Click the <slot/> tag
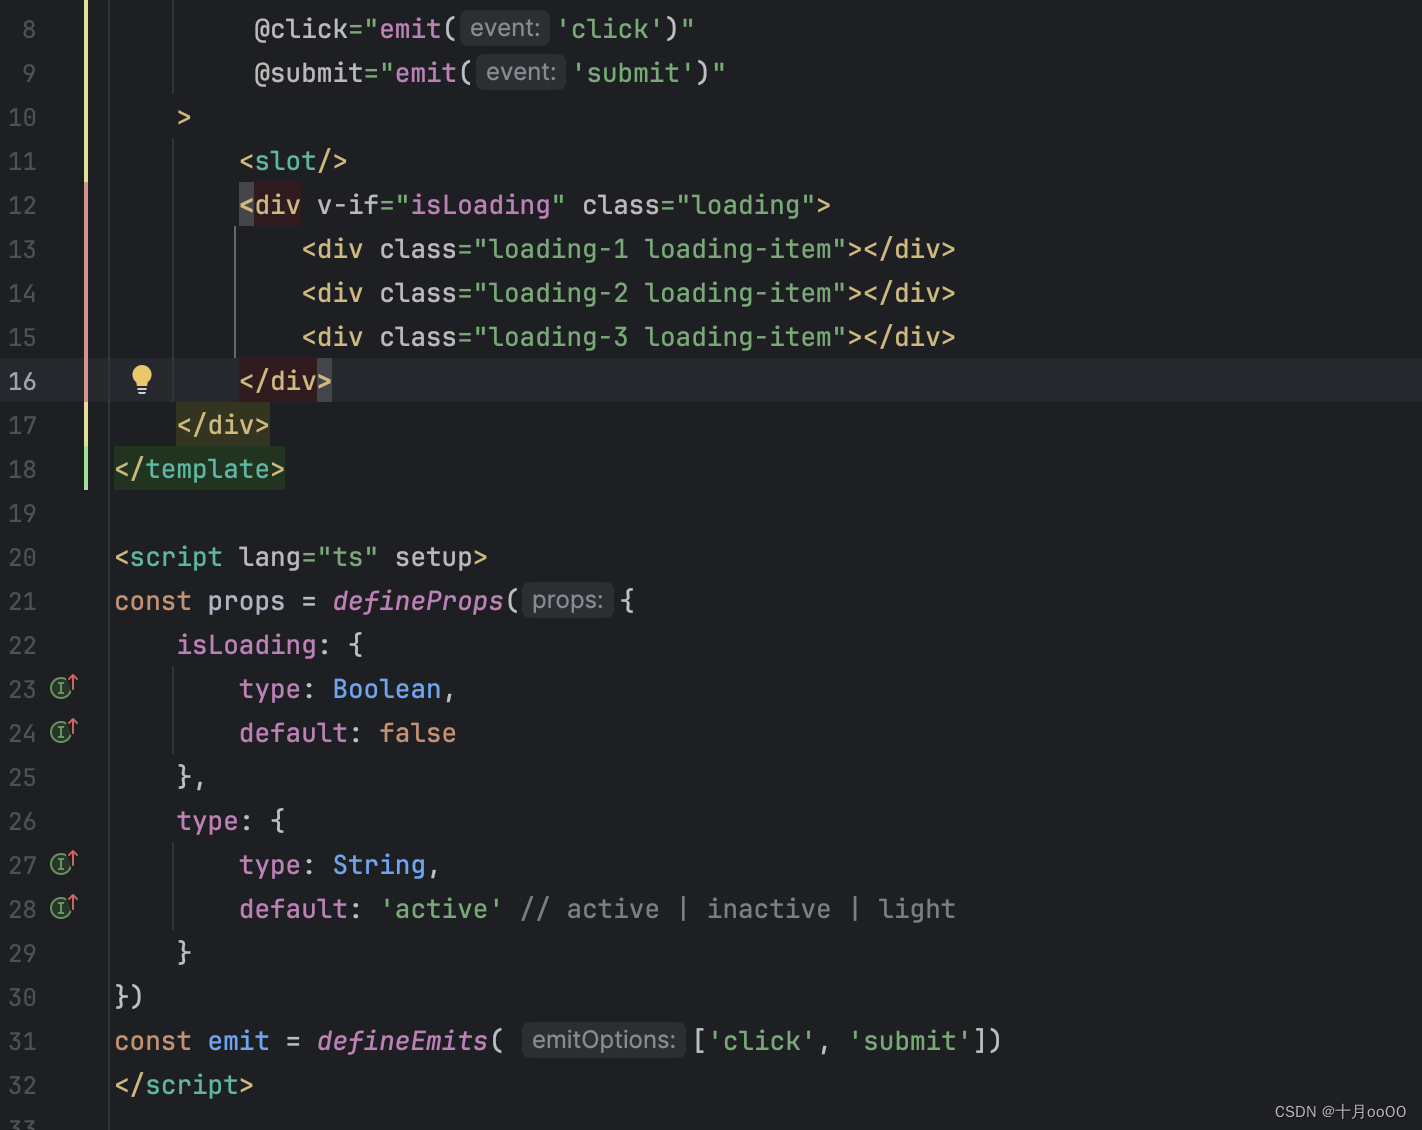Viewport: 1422px width, 1130px height. (293, 161)
